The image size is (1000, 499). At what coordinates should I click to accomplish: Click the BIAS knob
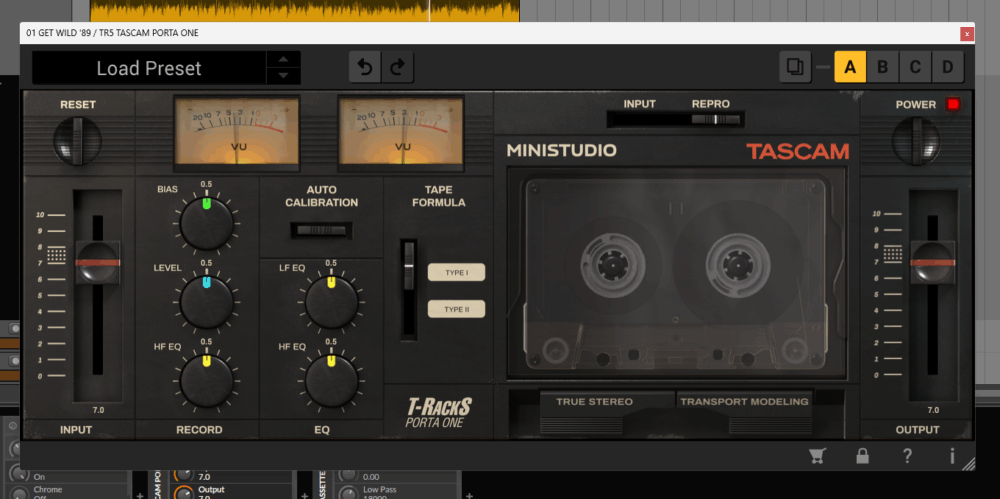206,223
